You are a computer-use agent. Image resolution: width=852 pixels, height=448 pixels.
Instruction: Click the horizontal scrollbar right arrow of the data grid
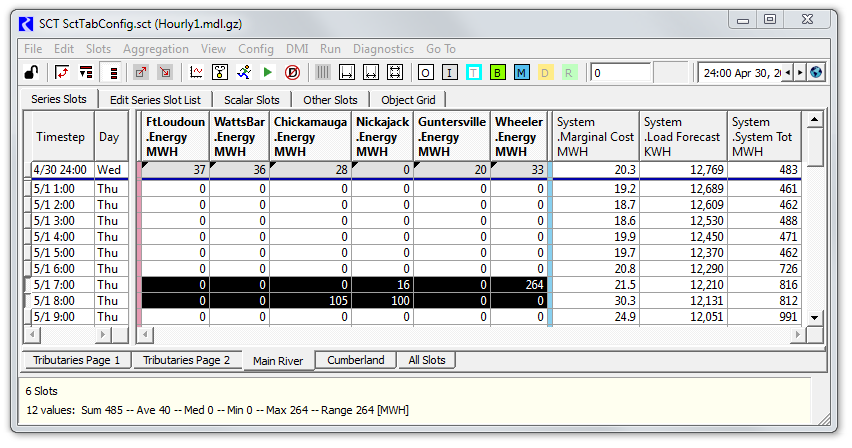(x=797, y=334)
